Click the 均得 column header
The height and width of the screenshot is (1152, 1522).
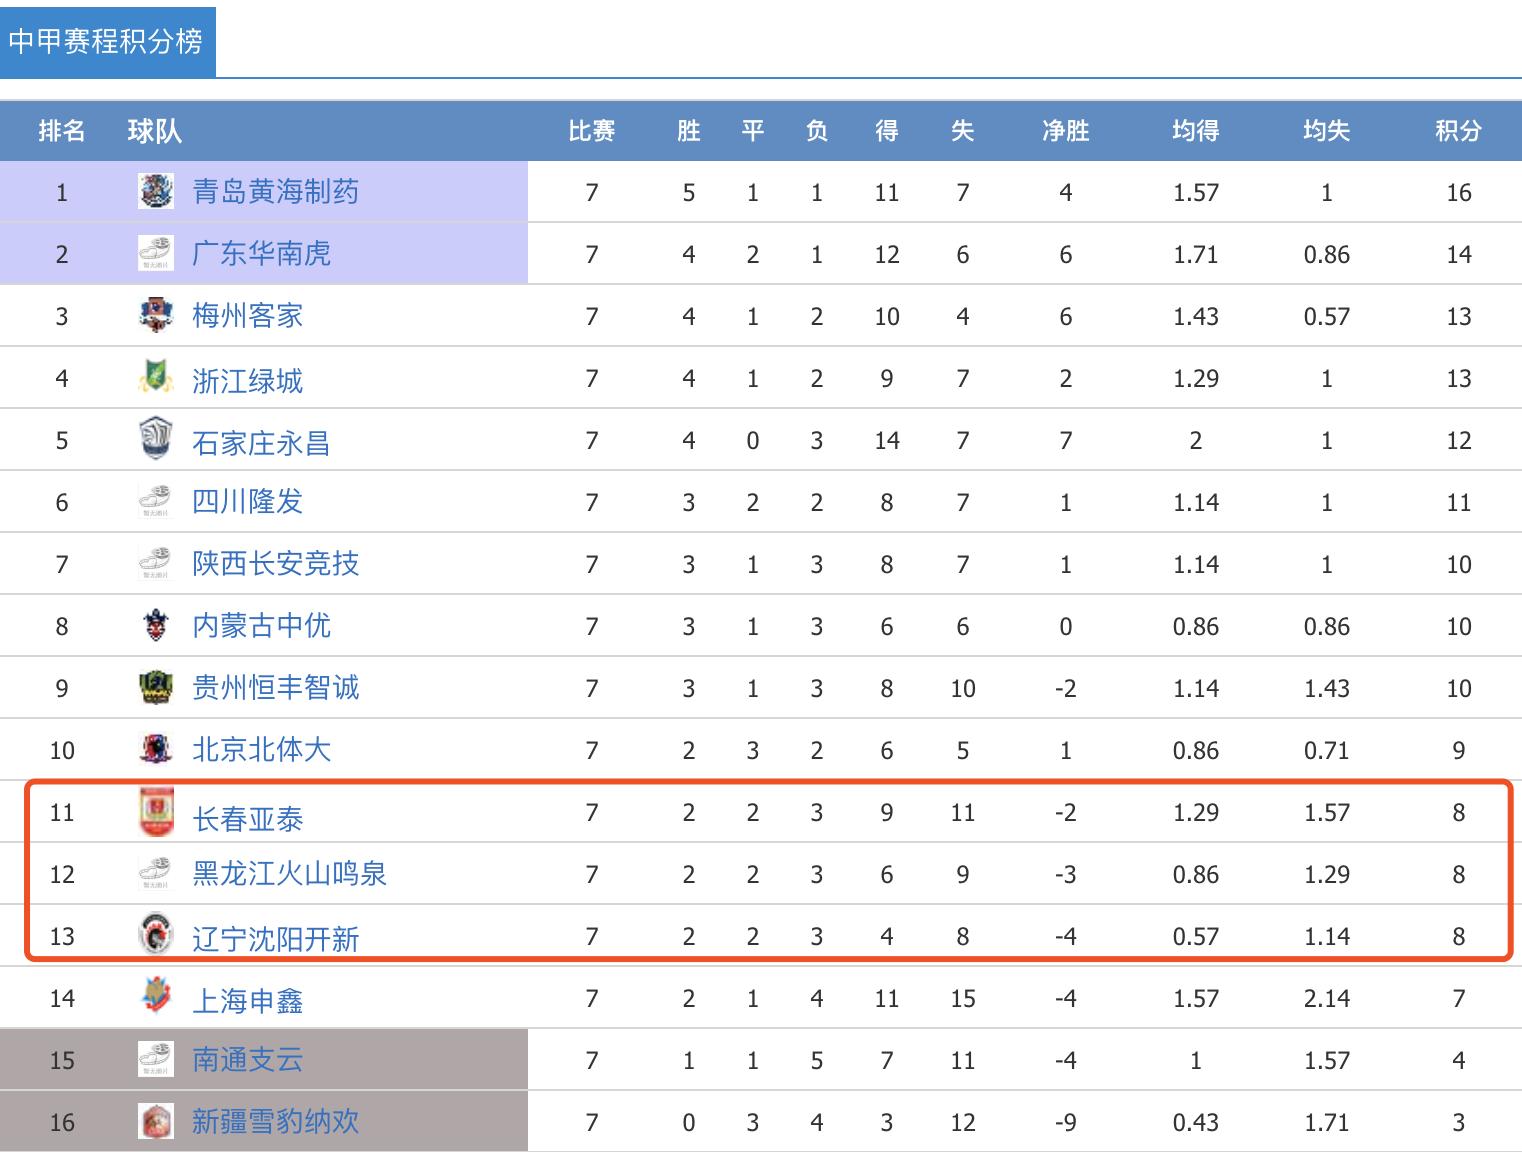1195,131
